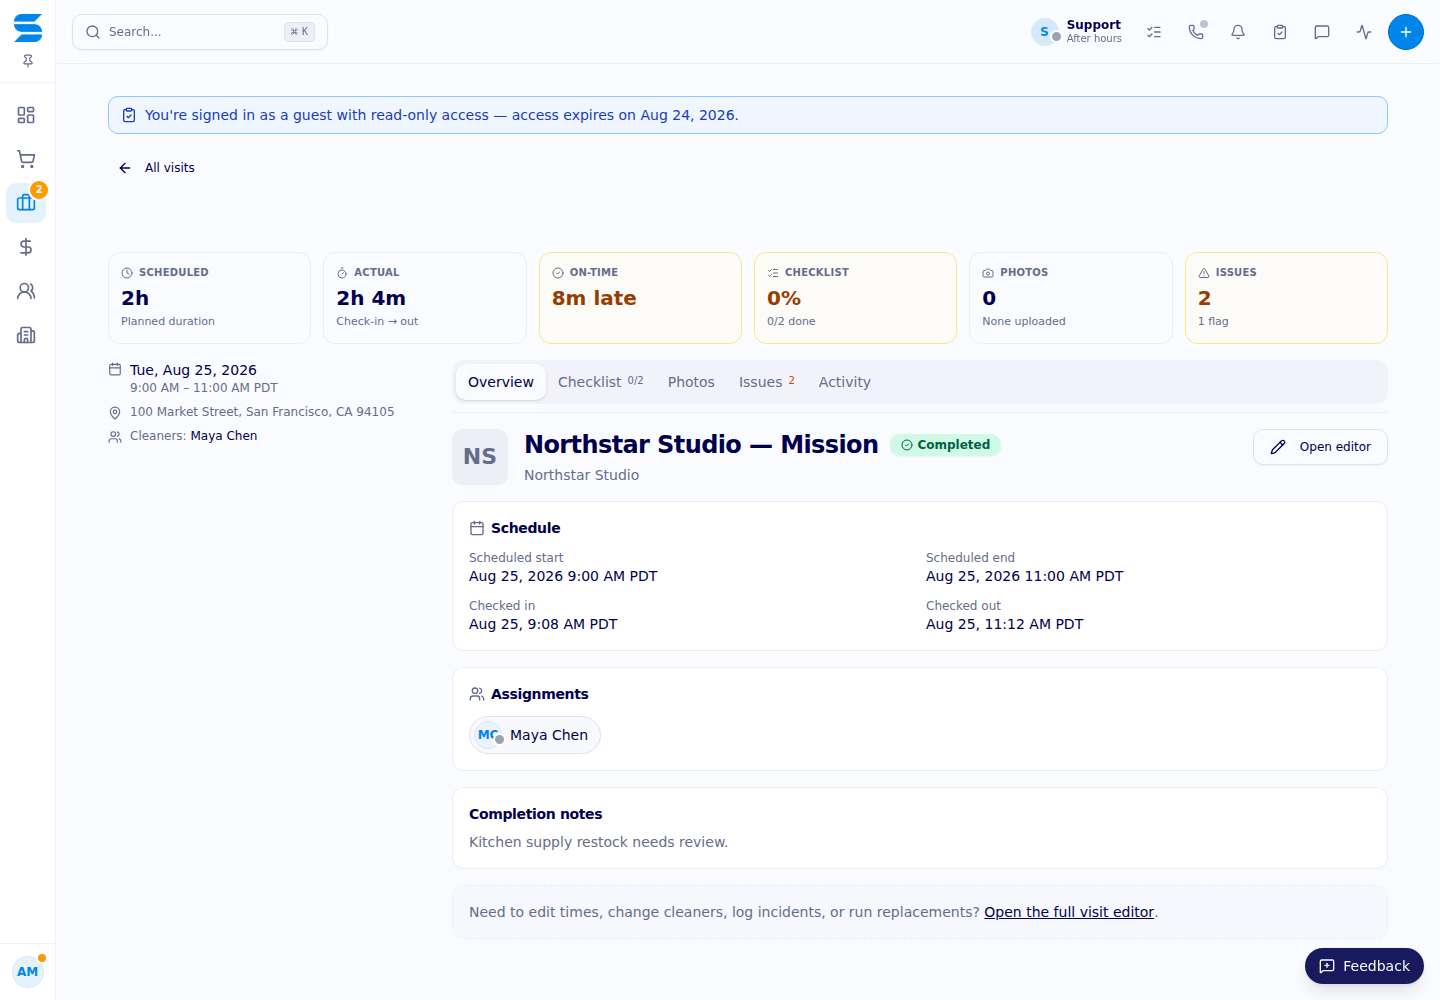The image size is (1440, 1000).
Task: Click the Checklist 0% stat card
Action: coord(855,298)
